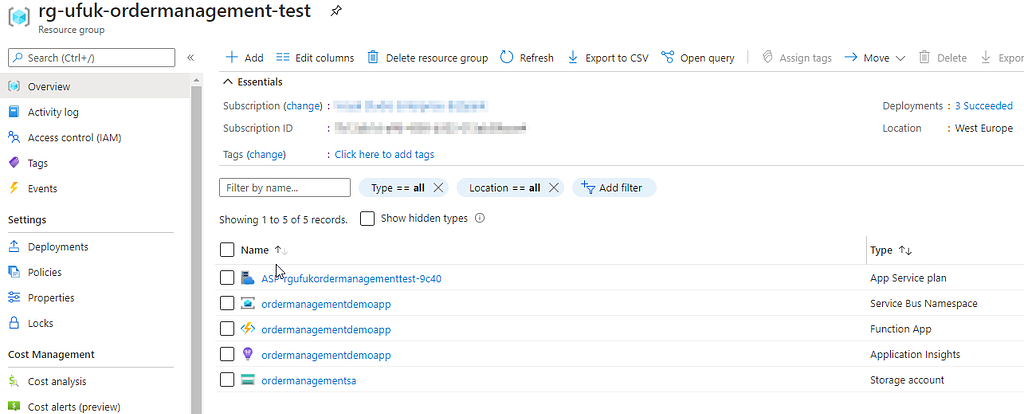Image resolution: width=1024 pixels, height=414 pixels.
Task: Click the Access control people icon
Action: pyautogui.click(x=14, y=137)
